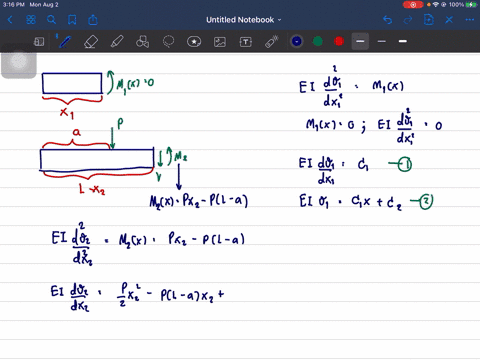This screenshot has width=480, height=360.
Task: Select the Shapes tool
Action: [x=142, y=42]
